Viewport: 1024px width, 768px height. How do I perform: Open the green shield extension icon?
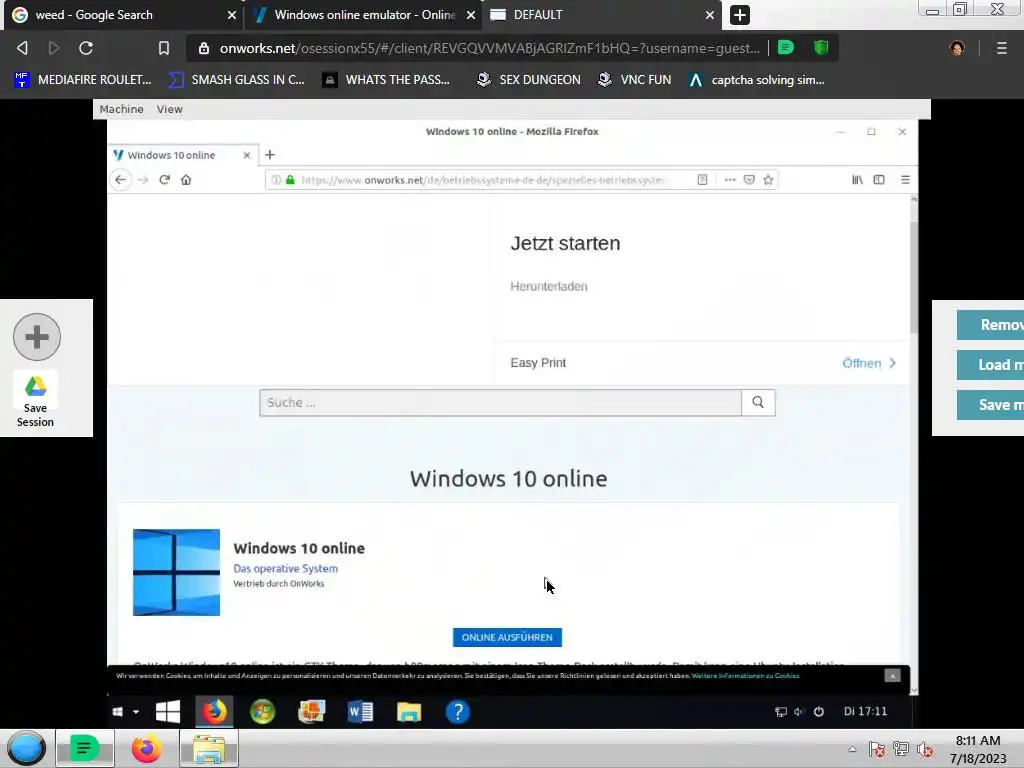pos(821,48)
